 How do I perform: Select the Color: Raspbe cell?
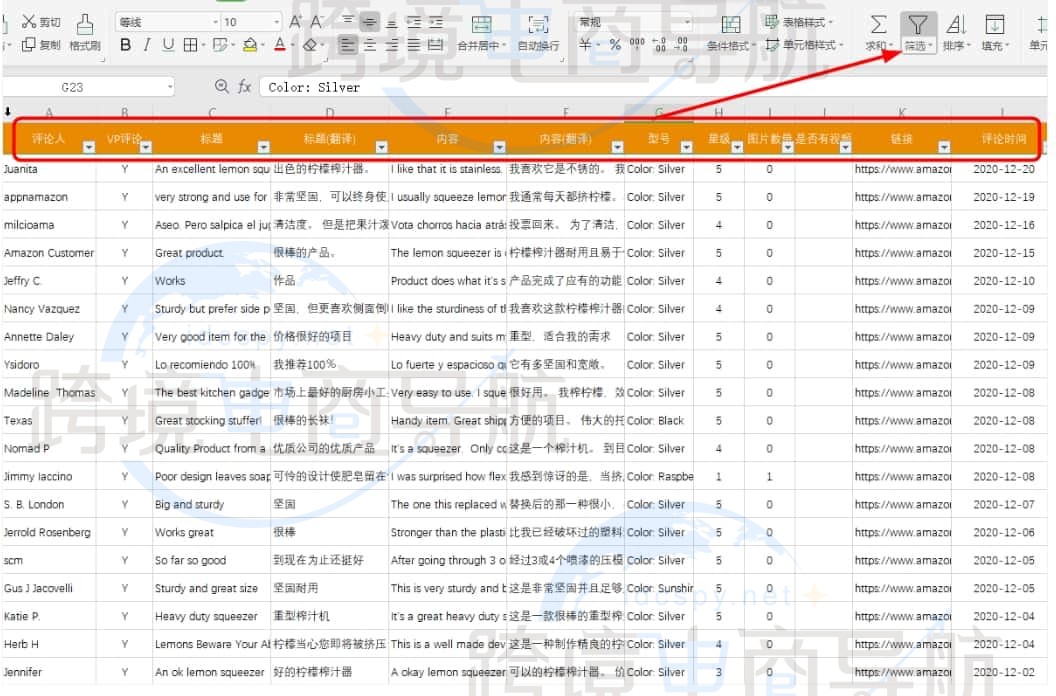click(659, 476)
